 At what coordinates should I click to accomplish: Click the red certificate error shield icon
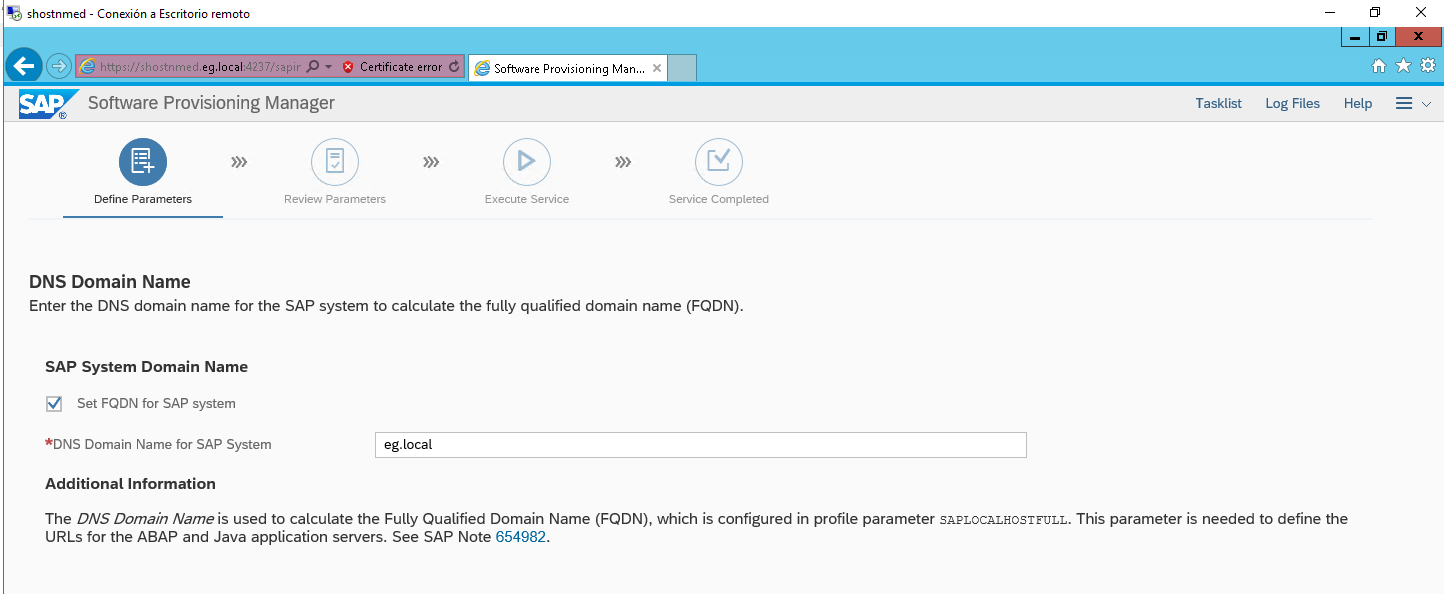coord(348,67)
